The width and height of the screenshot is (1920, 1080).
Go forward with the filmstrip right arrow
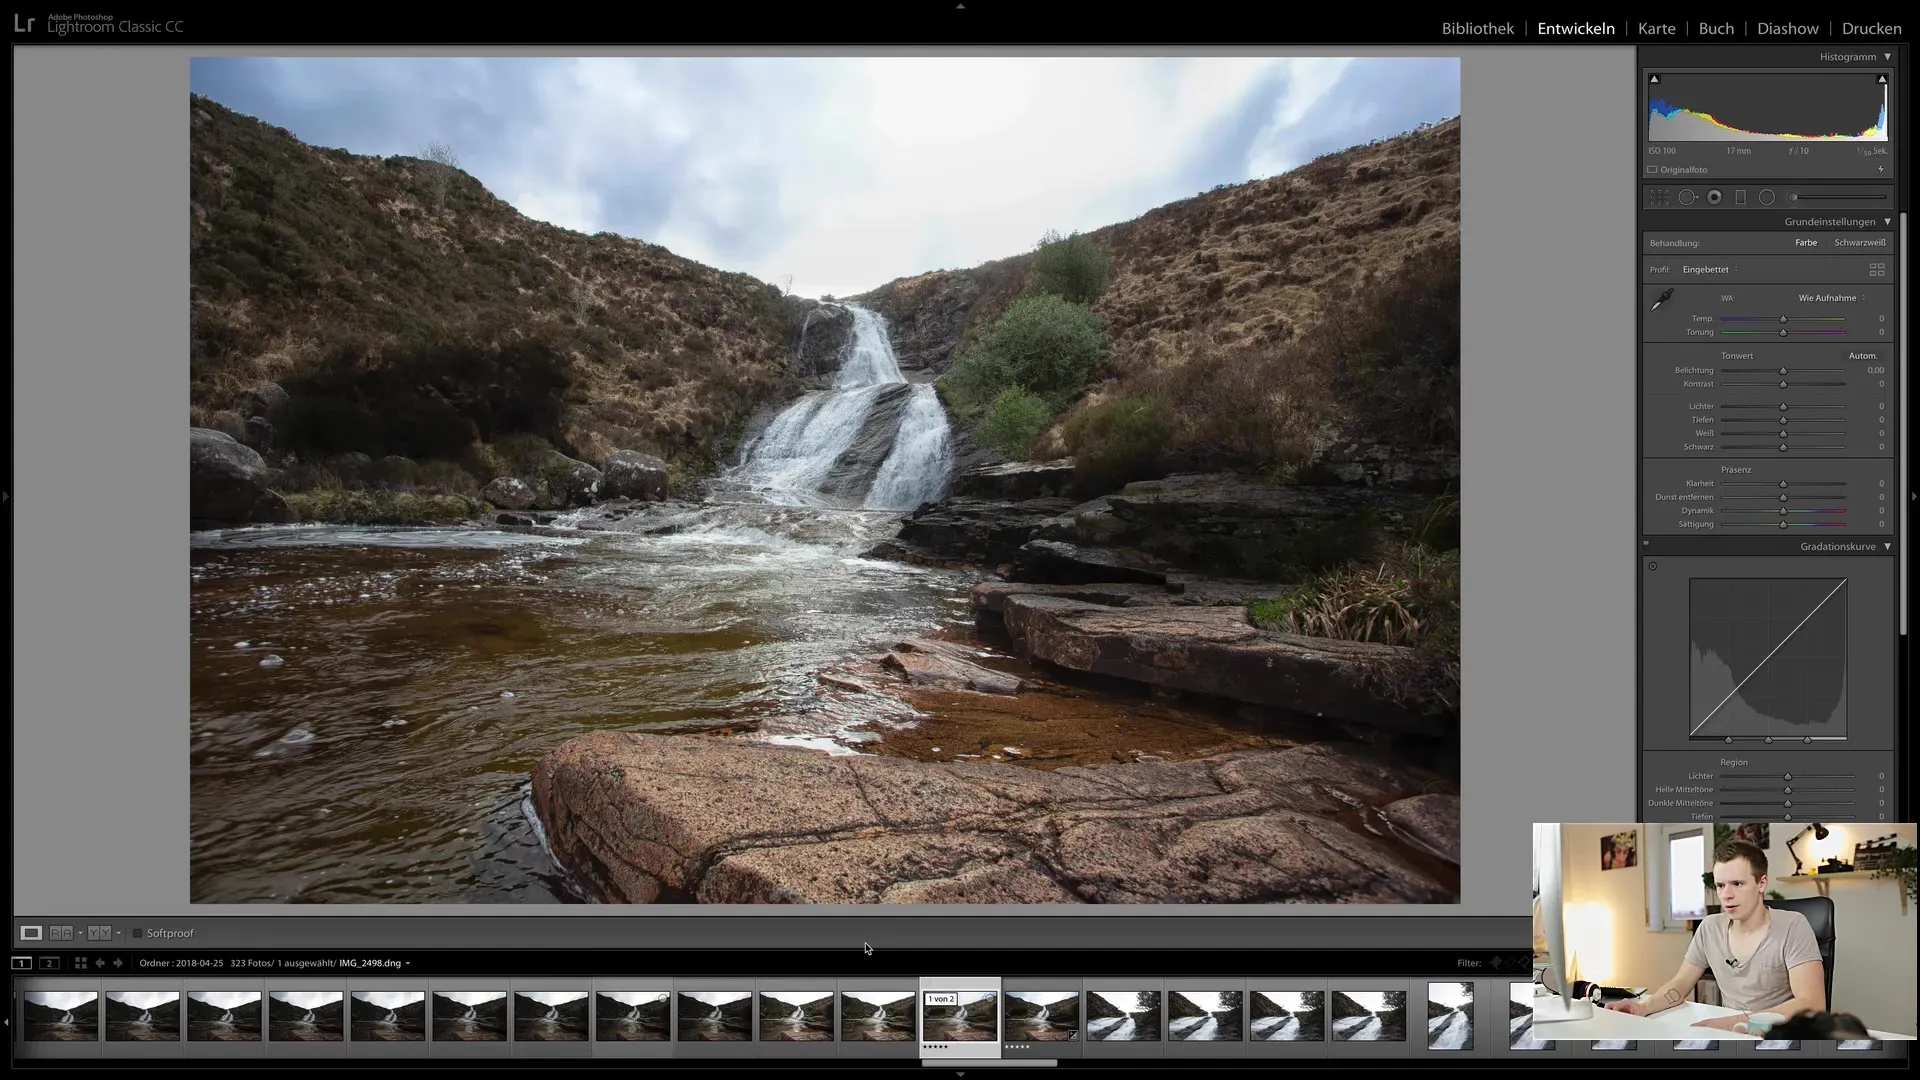tap(118, 963)
